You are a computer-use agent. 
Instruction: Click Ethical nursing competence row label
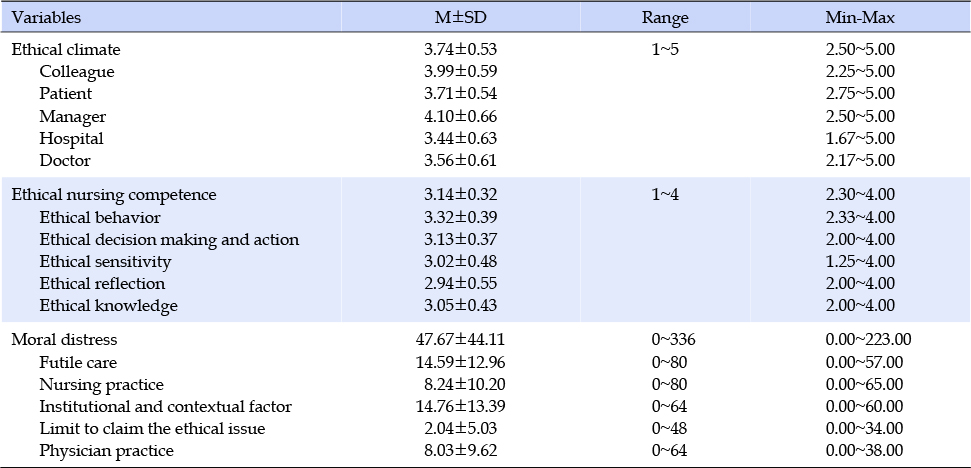click(x=114, y=195)
